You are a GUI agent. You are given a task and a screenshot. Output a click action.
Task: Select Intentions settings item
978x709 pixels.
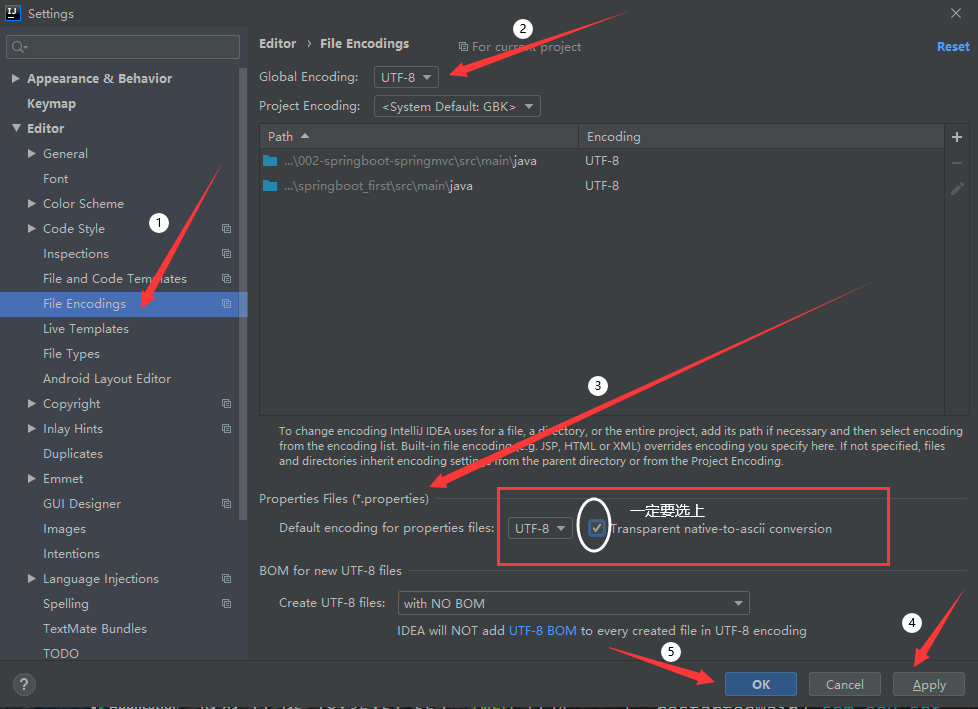point(71,554)
